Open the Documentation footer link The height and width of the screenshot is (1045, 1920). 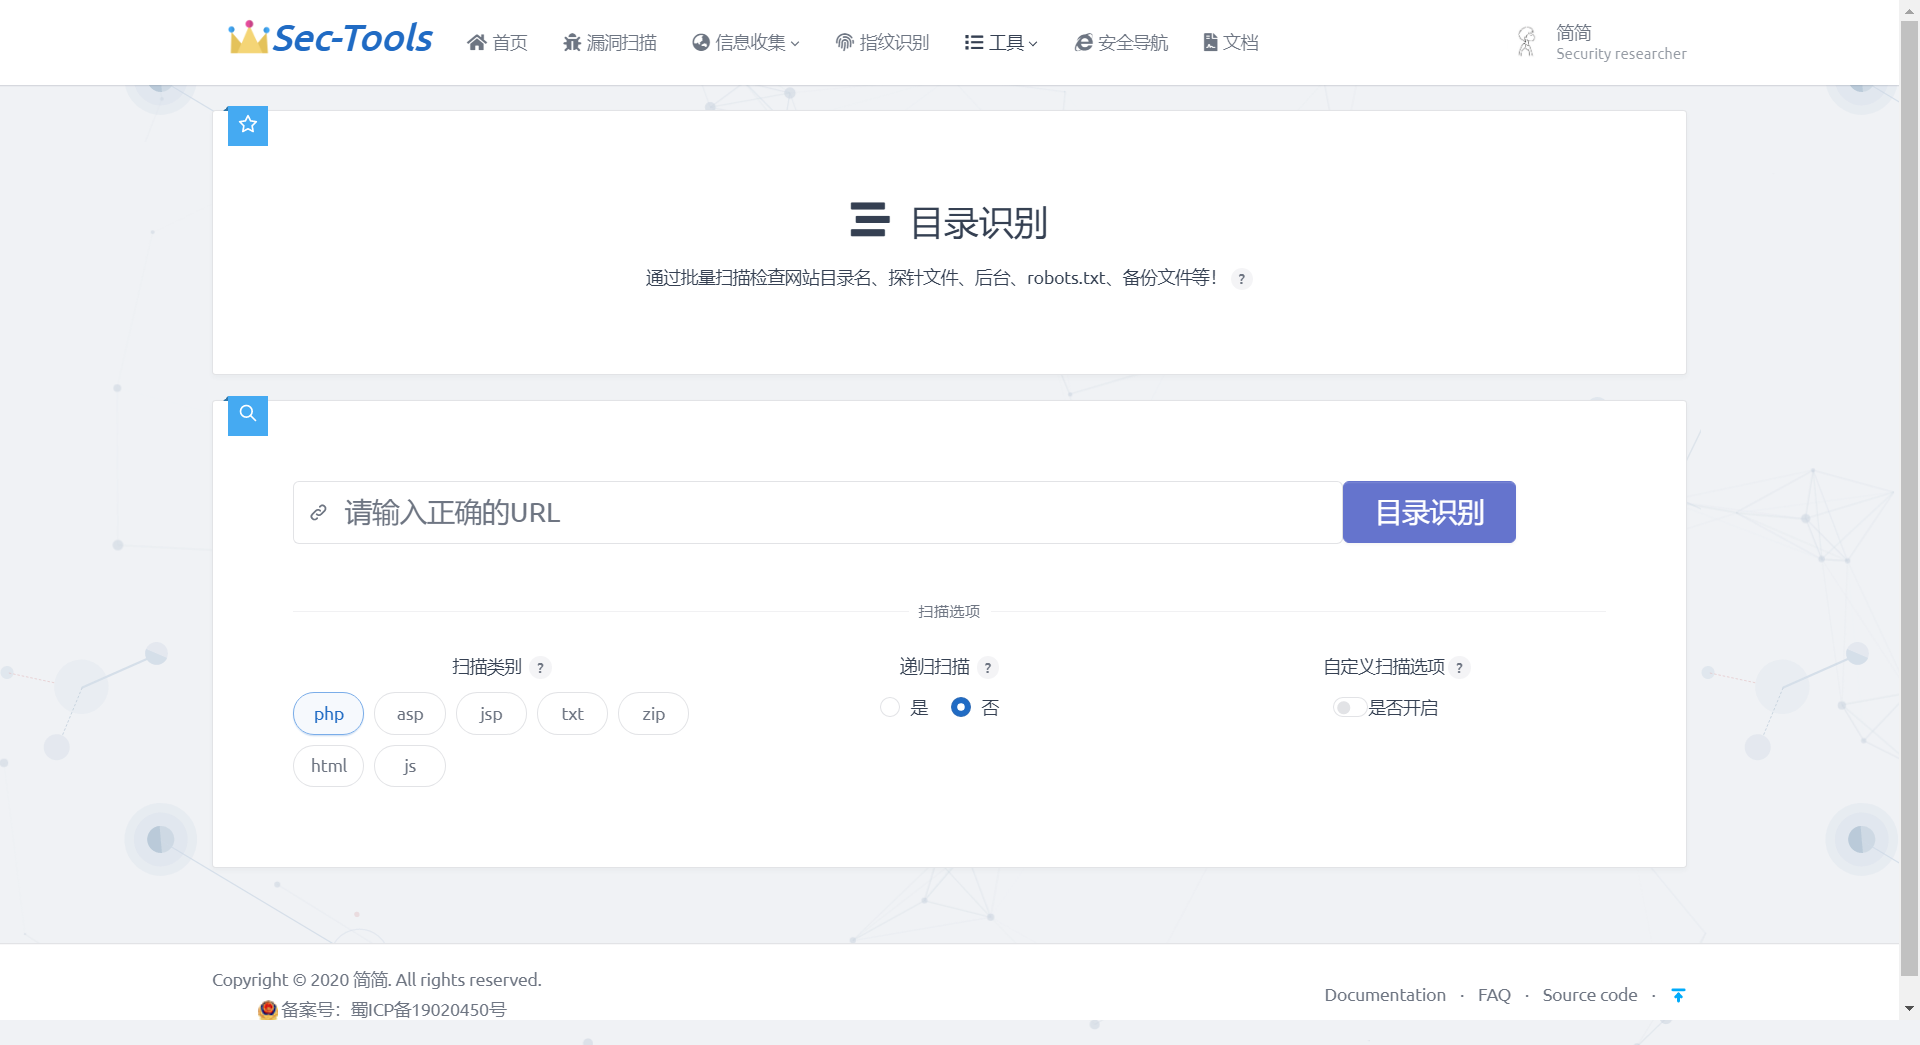coord(1385,995)
